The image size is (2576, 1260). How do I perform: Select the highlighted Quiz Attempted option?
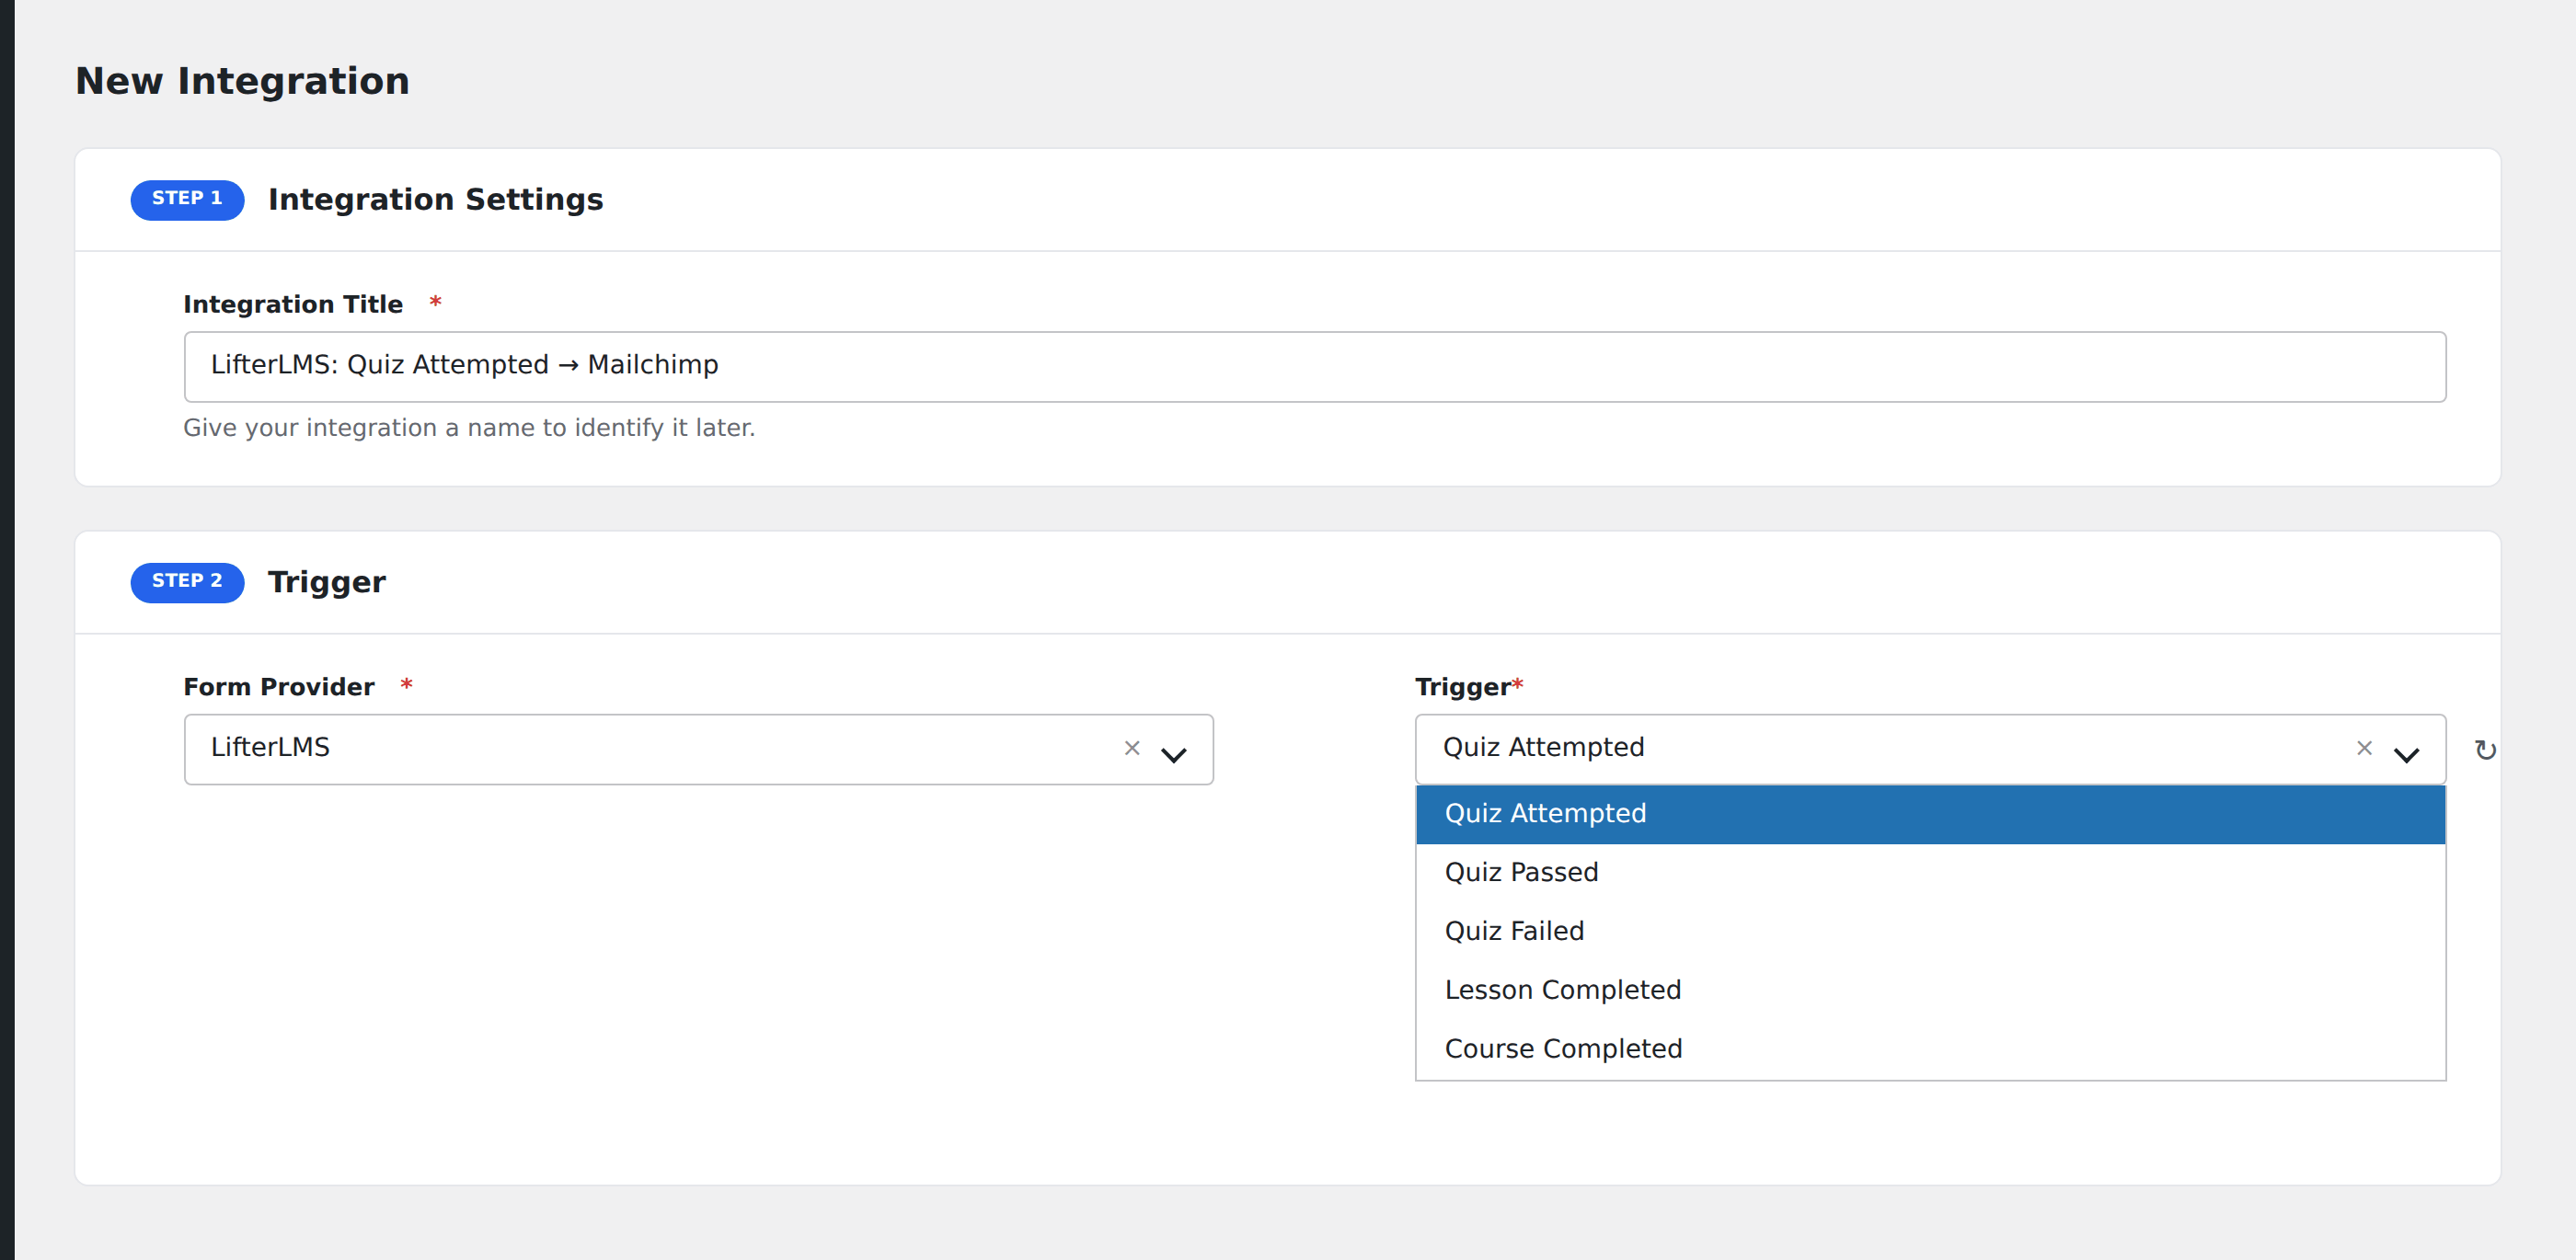click(1930, 814)
